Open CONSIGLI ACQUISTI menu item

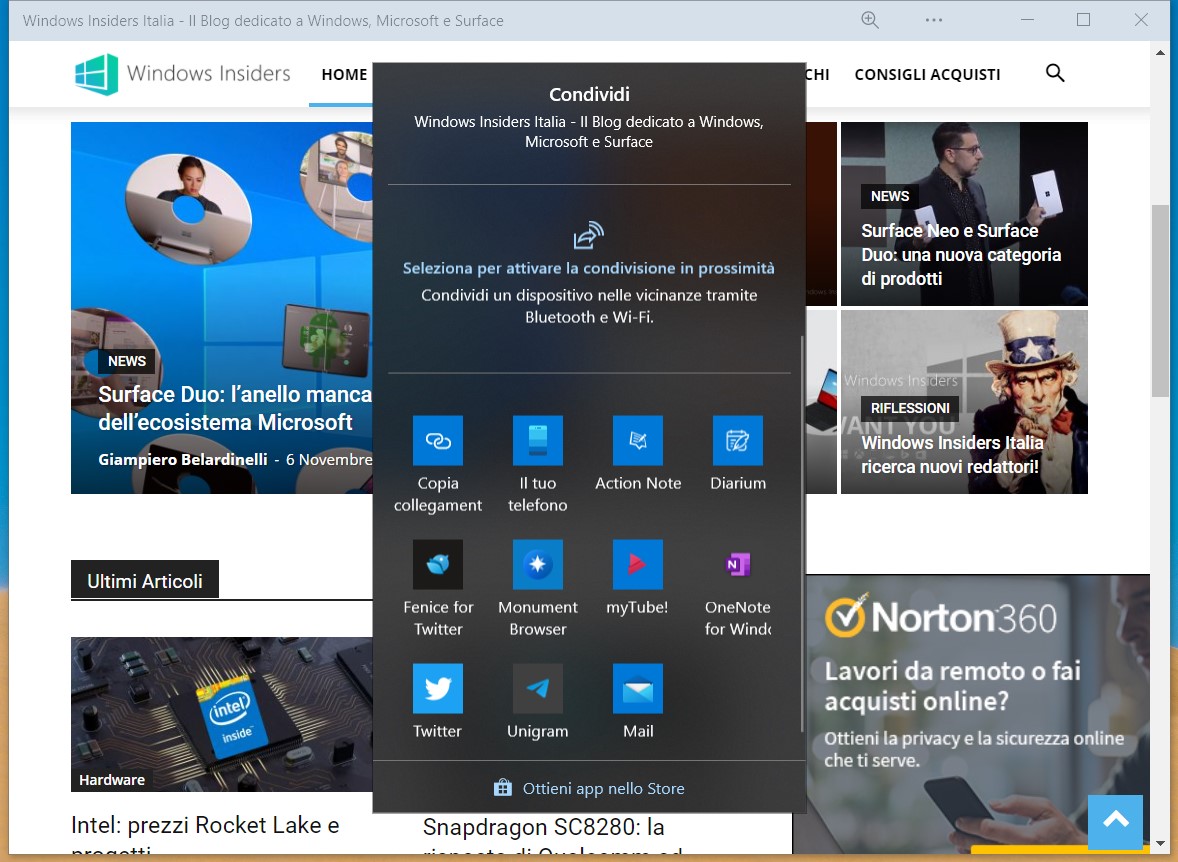coord(927,74)
